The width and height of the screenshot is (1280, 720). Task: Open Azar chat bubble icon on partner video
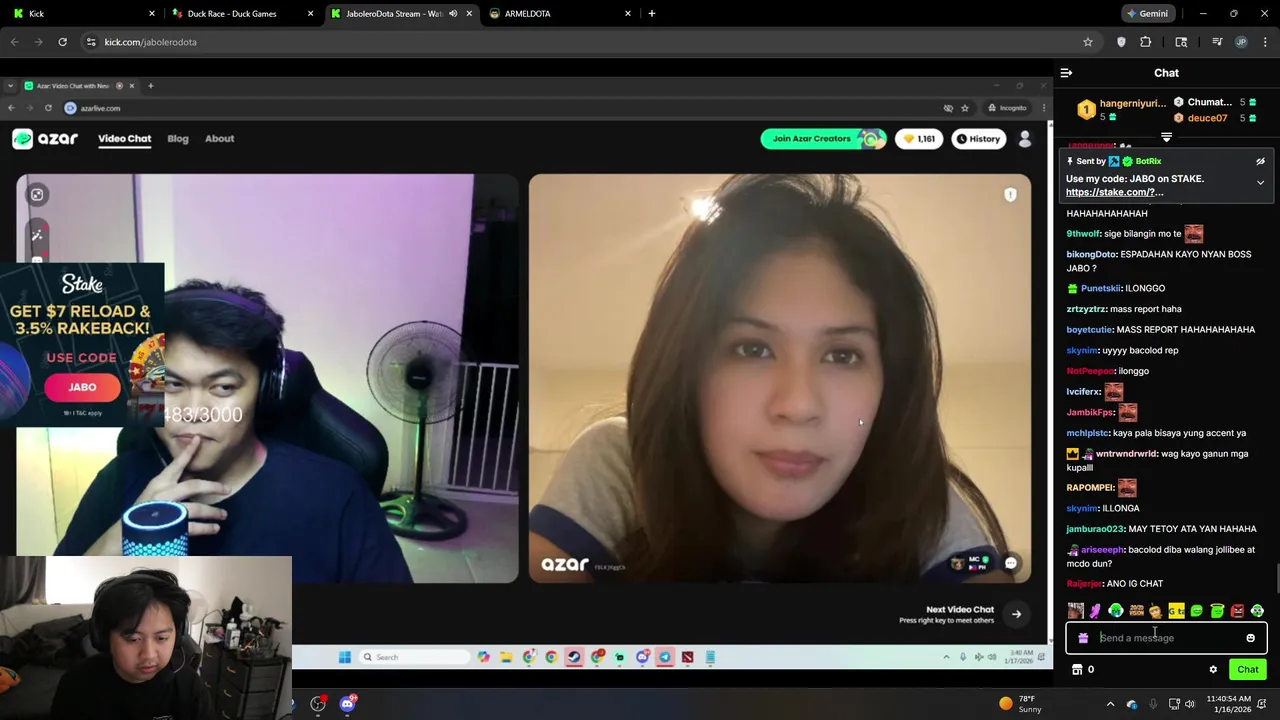(1011, 564)
